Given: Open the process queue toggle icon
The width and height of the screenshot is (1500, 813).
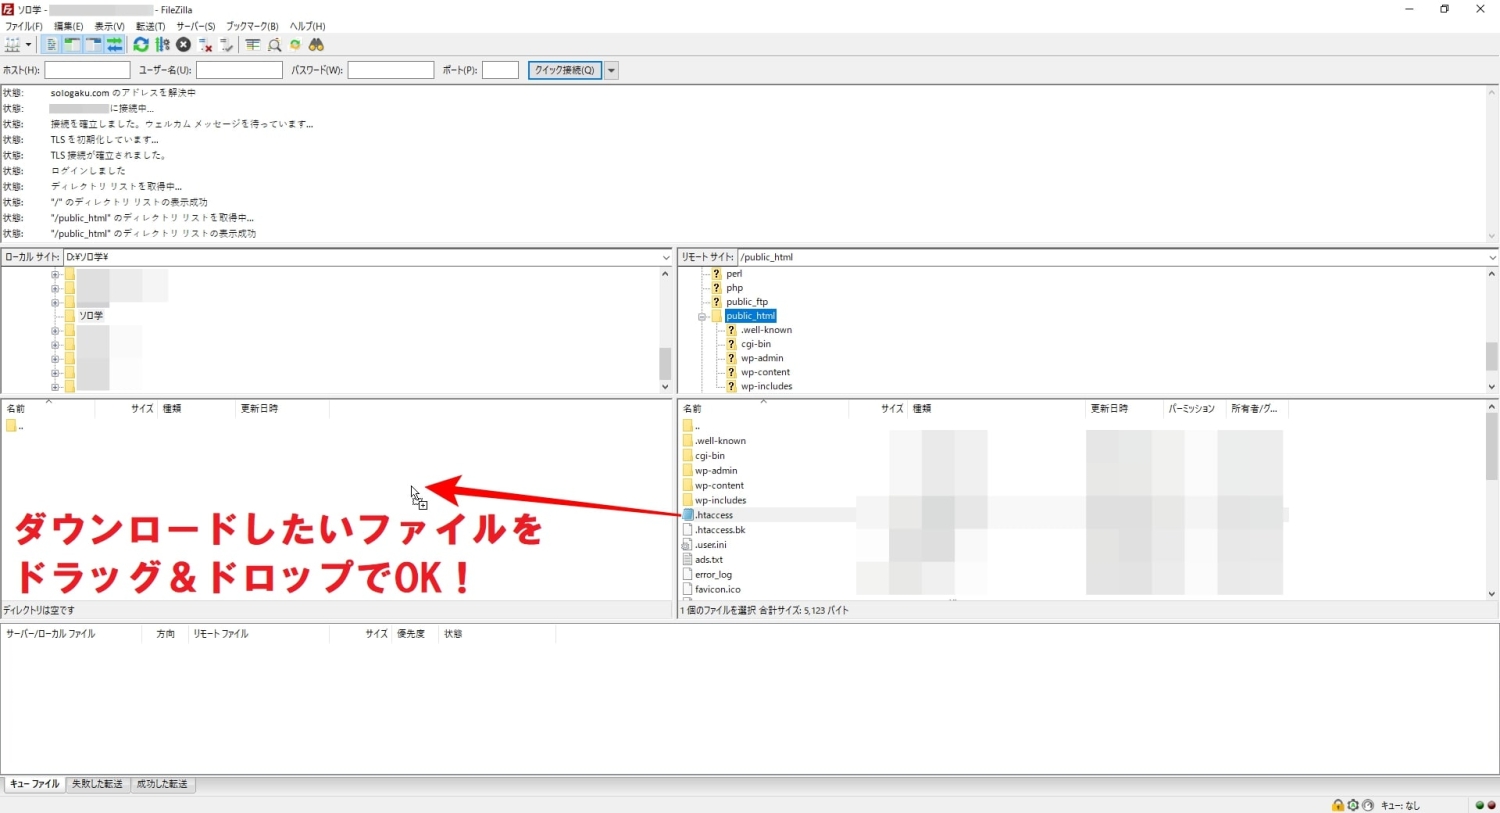Looking at the screenshot, I should coord(162,45).
